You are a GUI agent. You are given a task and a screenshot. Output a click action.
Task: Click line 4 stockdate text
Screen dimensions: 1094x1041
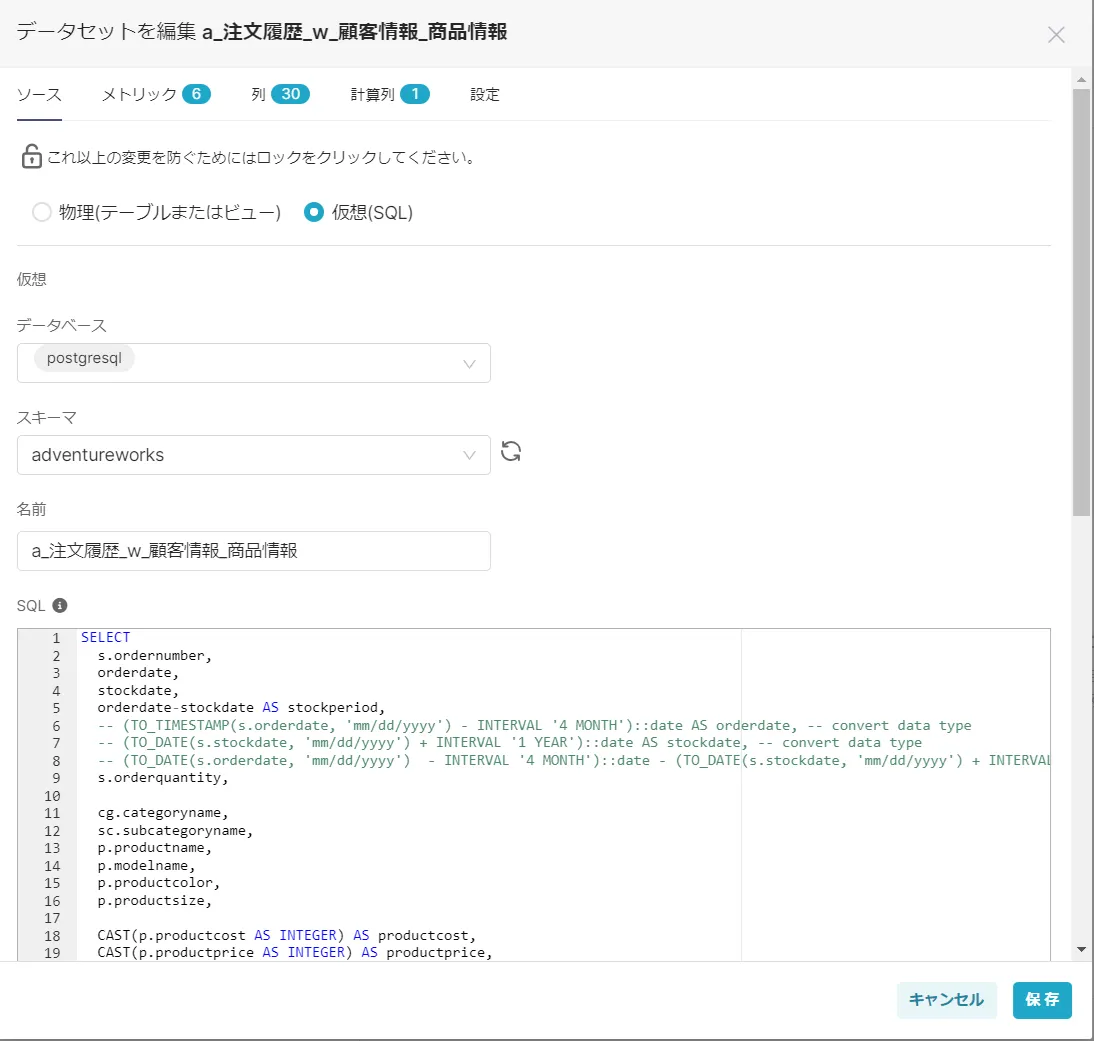point(137,691)
